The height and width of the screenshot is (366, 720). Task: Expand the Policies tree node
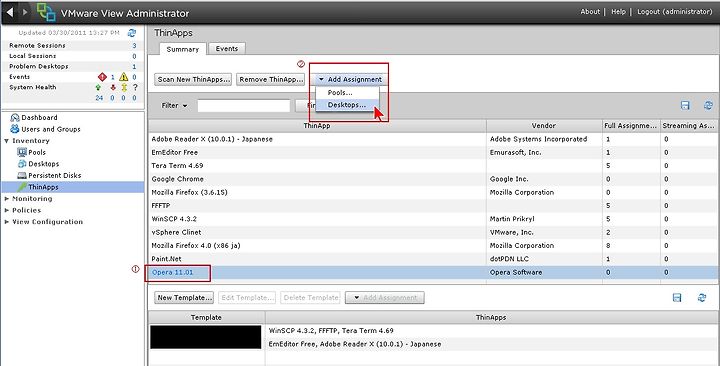(6, 210)
